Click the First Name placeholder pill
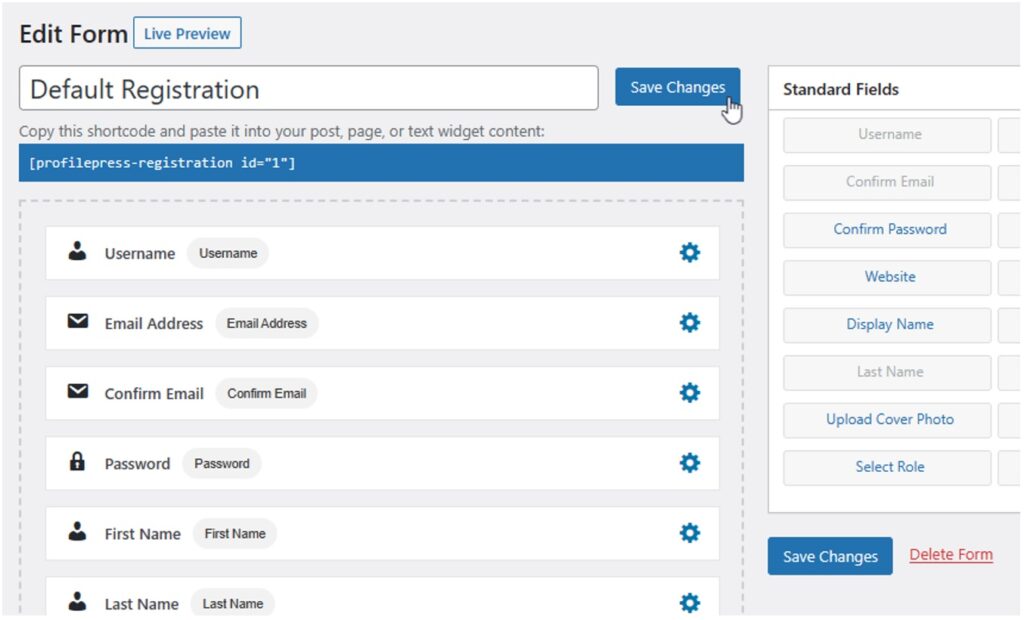 (234, 534)
